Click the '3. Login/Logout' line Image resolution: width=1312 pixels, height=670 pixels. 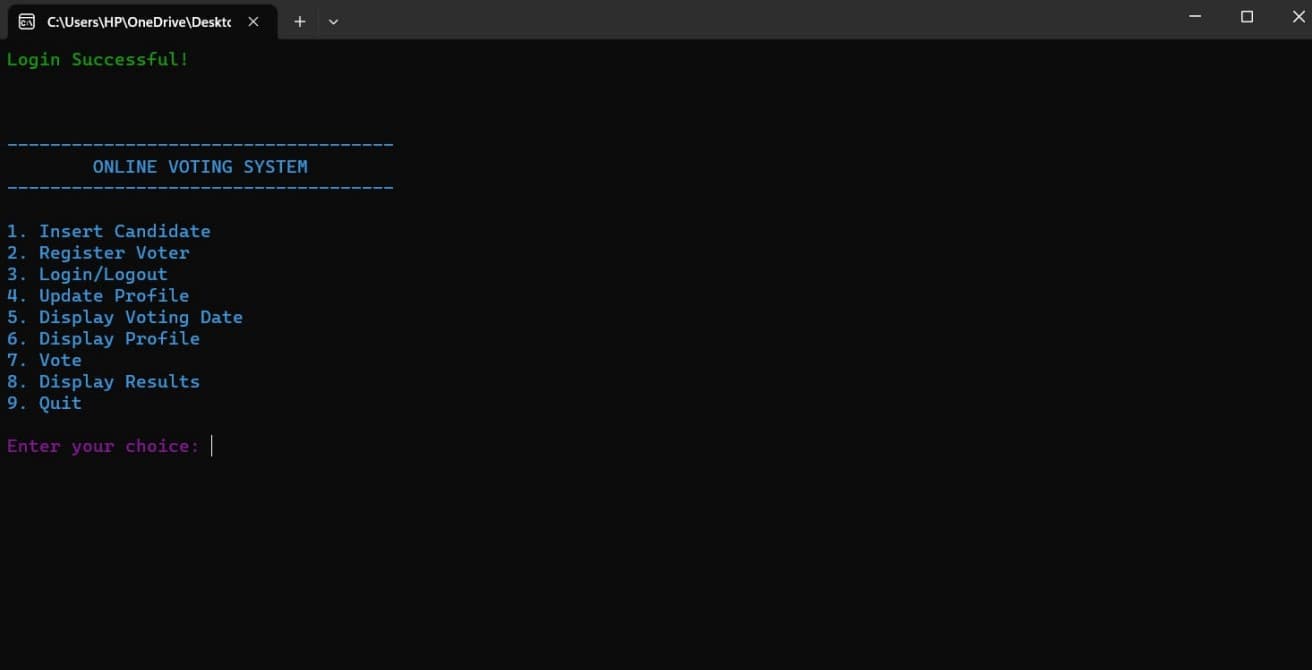tap(87, 274)
